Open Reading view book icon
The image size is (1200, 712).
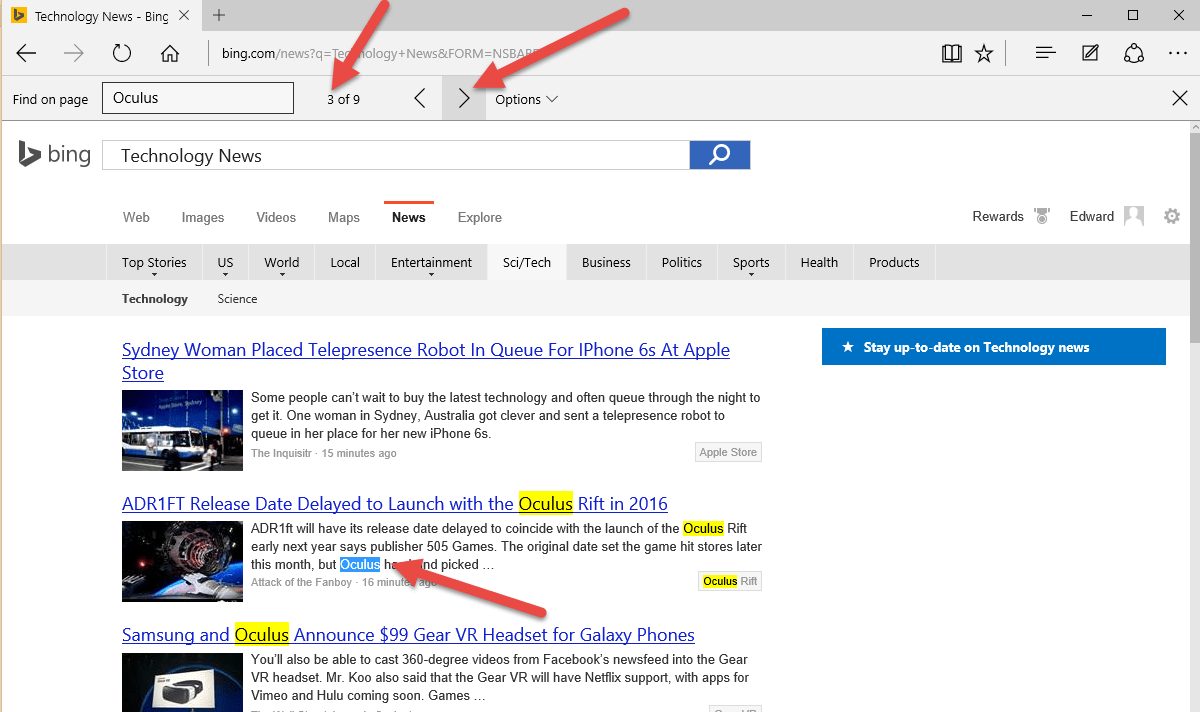[x=952, y=53]
